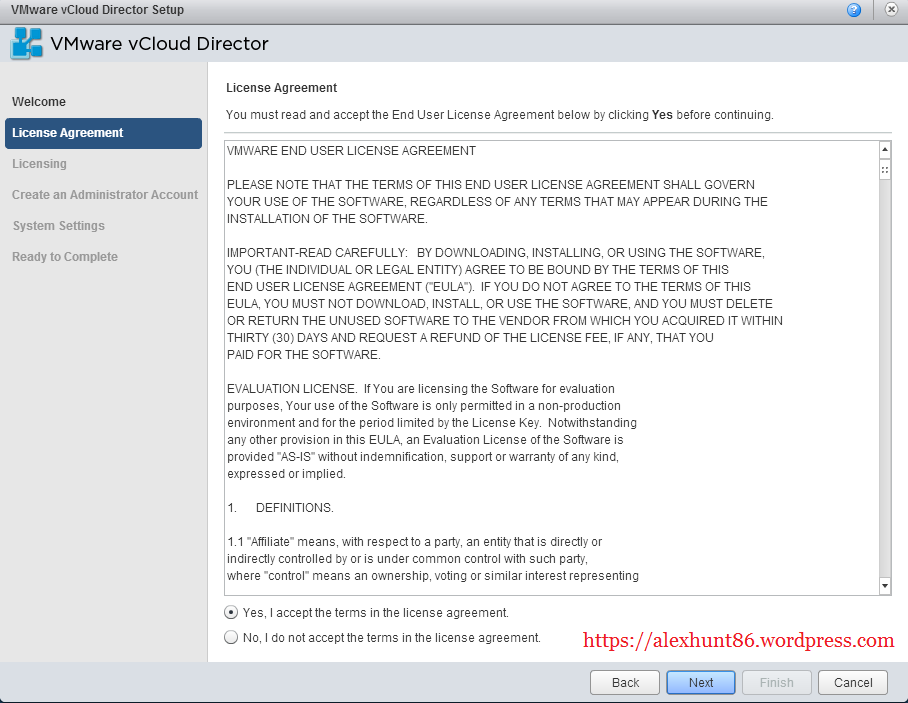Select the Ready to Complete step

(x=65, y=257)
